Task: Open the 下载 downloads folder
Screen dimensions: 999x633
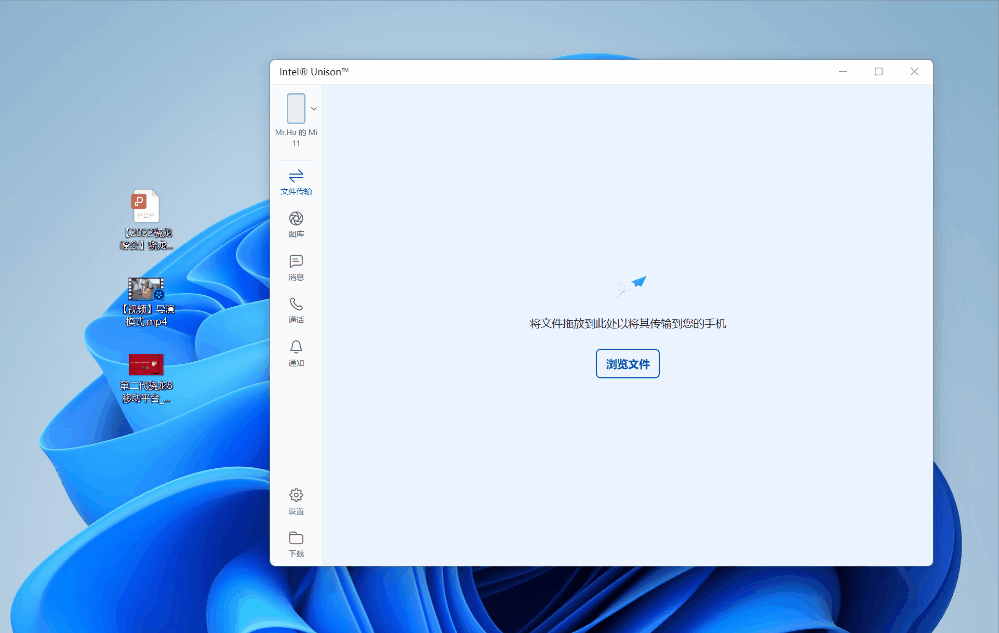Action: (296, 543)
